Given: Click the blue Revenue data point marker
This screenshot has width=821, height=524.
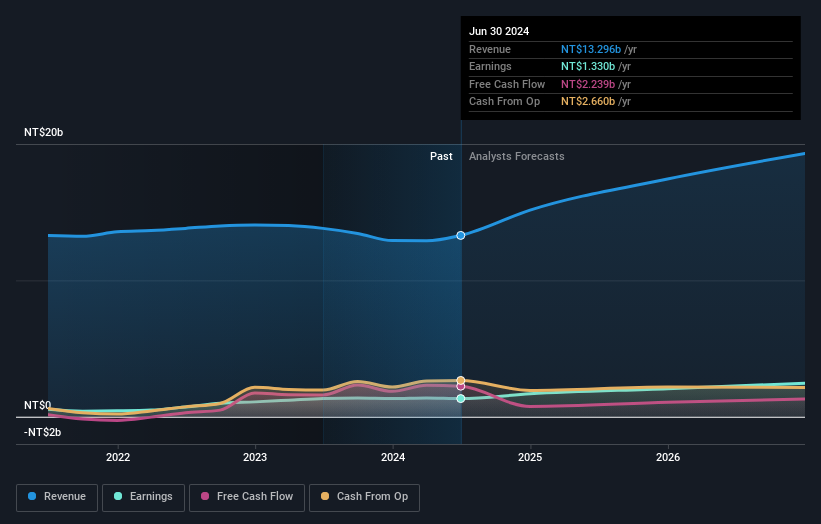Looking at the screenshot, I should (x=461, y=236).
